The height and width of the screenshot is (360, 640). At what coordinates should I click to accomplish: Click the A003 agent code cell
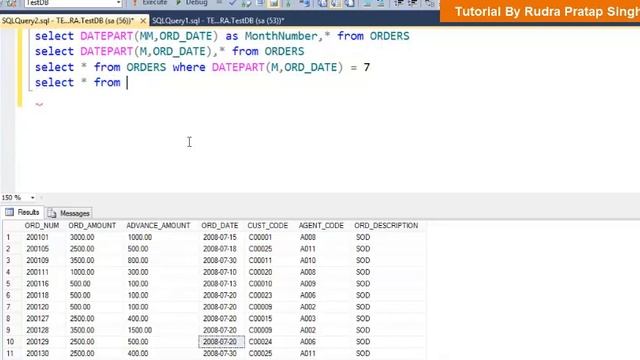(x=308, y=319)
